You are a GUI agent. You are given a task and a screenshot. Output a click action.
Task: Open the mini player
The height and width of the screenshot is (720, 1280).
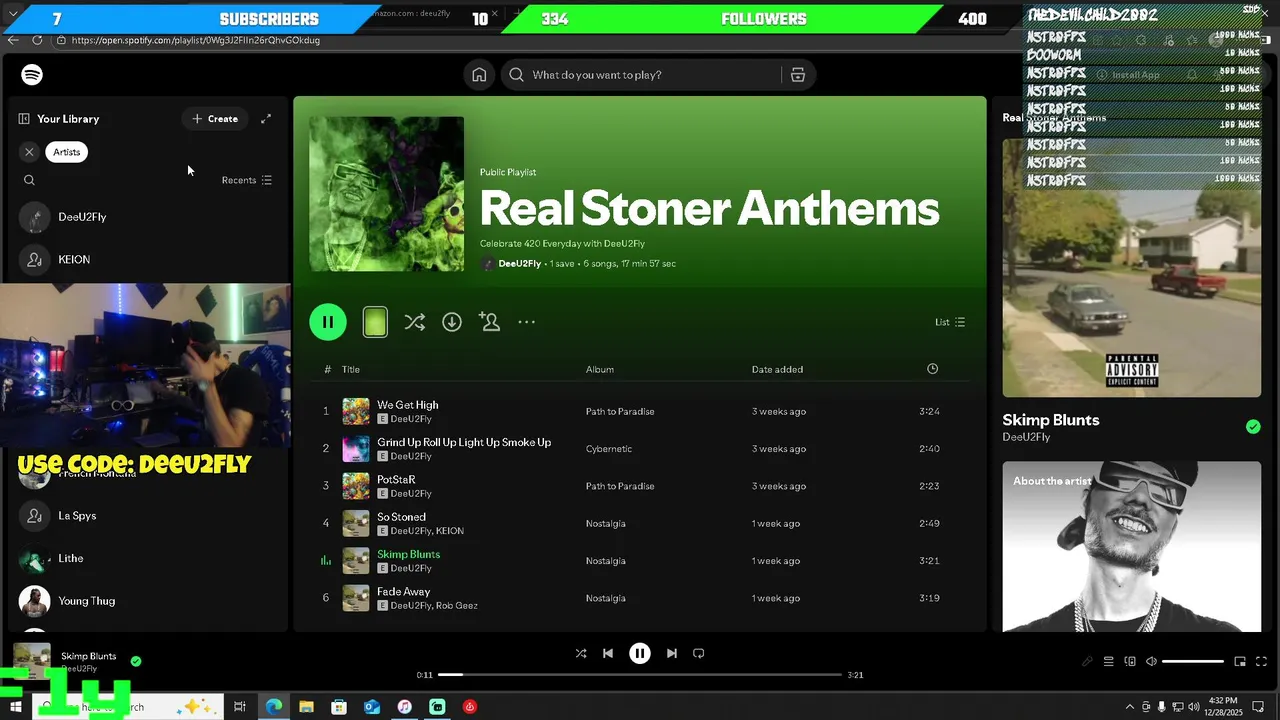(x=1240, y=661)
